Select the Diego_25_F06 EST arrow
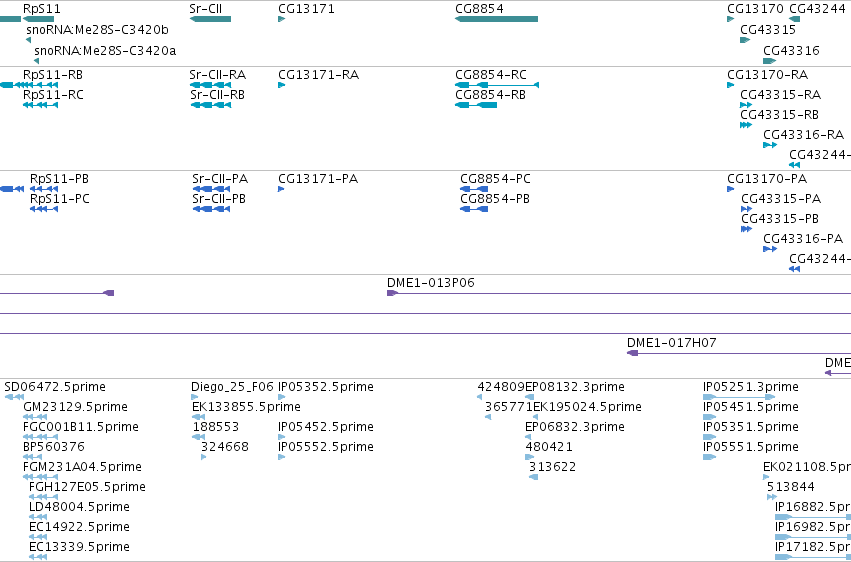851x562 pixels. [194, 397]
